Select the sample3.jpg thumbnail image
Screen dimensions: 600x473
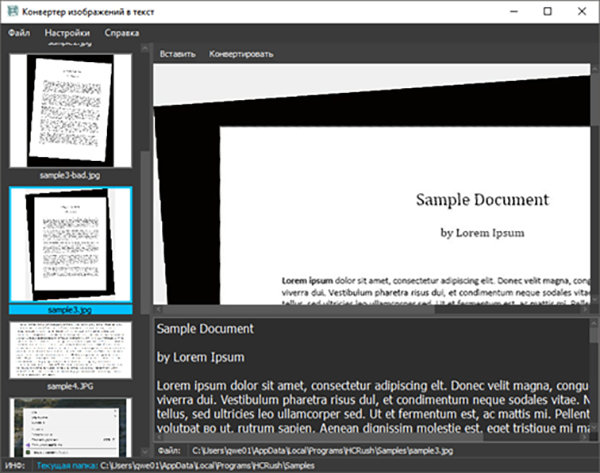click(x=71, y=245)
